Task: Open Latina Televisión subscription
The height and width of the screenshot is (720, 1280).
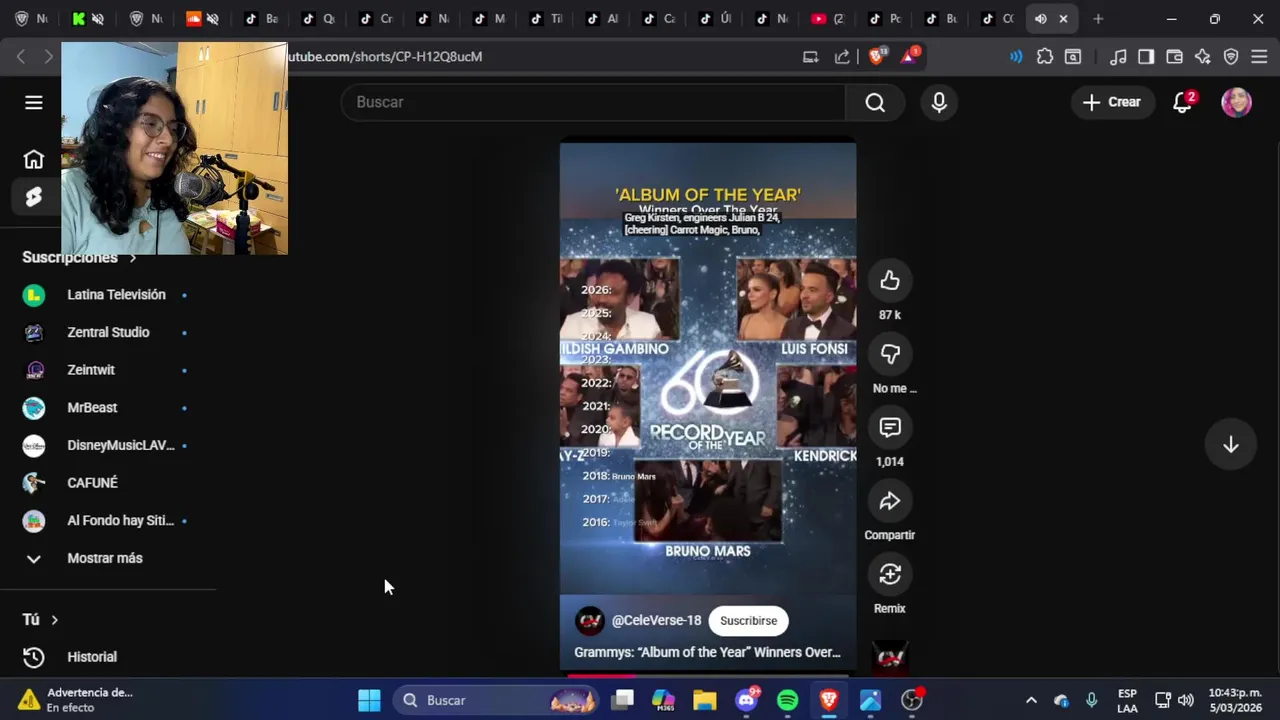Action: coord(108,295)
